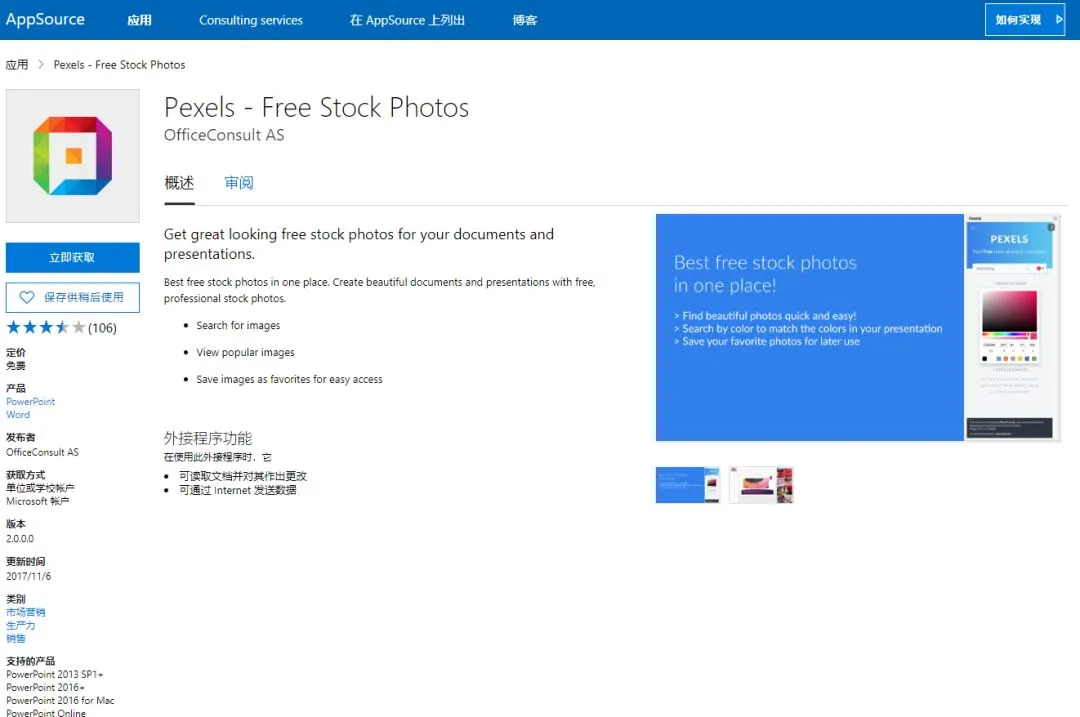Click the PowerPoint 2016 for Mac entry
1080x717 pixels.
[x=61, y=700]
